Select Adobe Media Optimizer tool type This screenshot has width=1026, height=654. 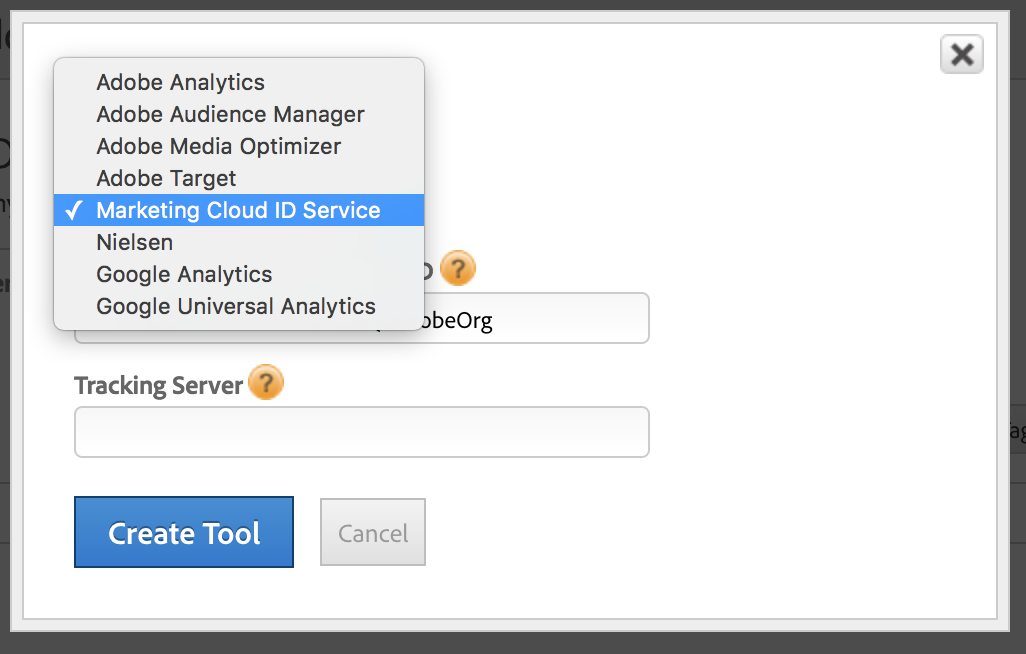218,146
